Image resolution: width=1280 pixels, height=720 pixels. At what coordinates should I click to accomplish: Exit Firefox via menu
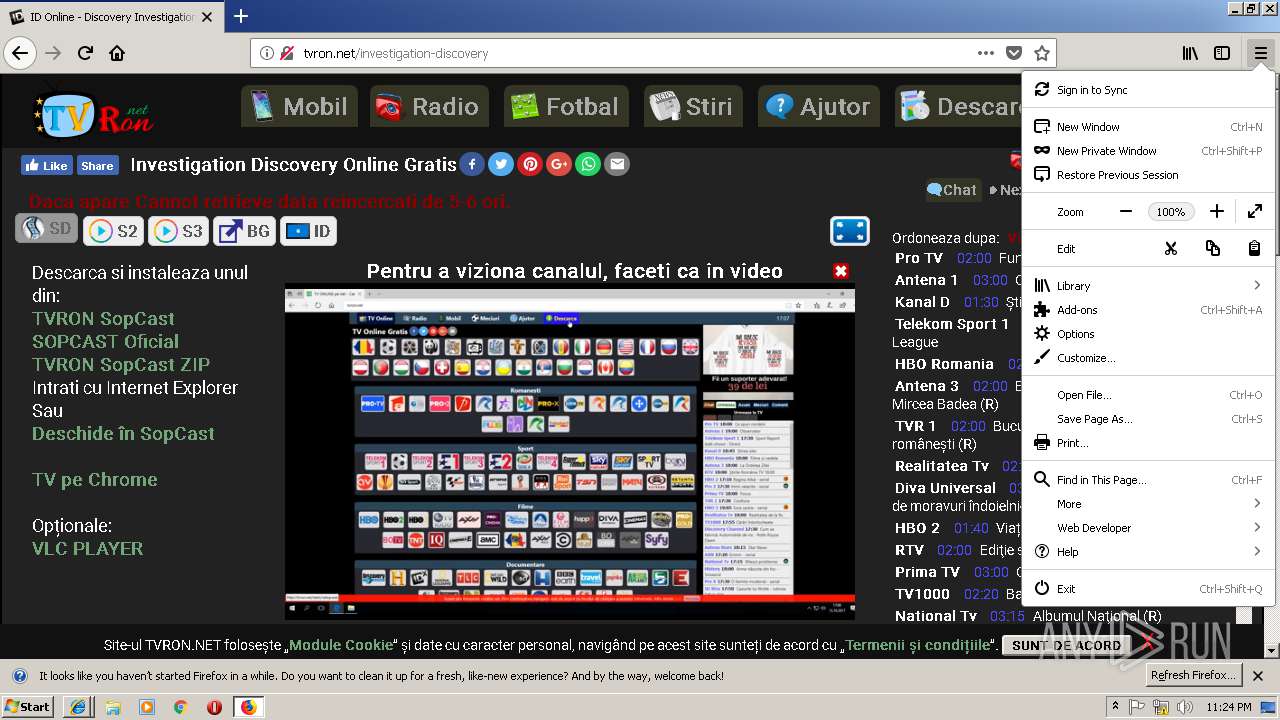(1148, 589)
